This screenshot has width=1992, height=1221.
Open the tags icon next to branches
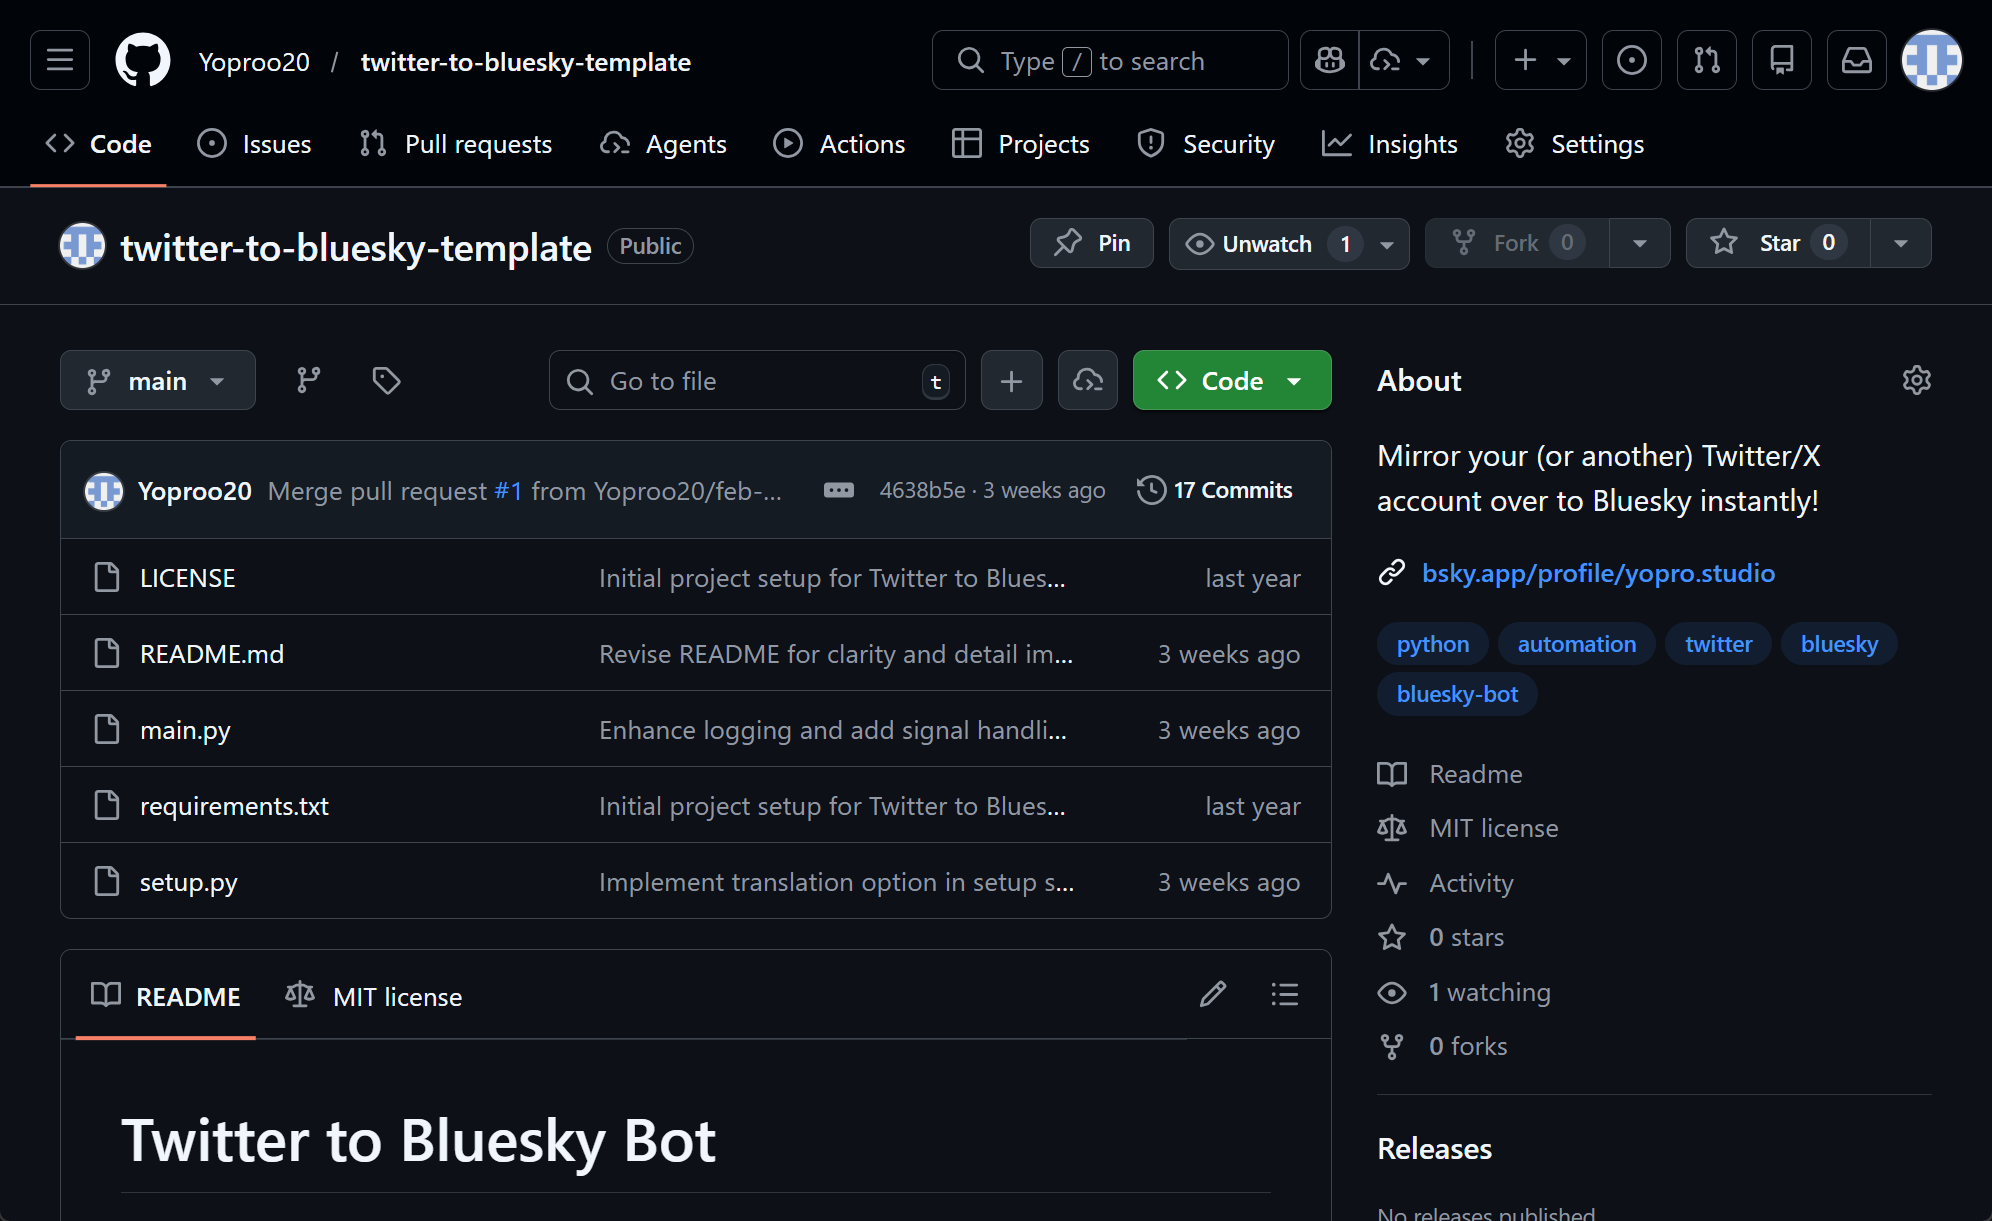[x=385, y=380]
